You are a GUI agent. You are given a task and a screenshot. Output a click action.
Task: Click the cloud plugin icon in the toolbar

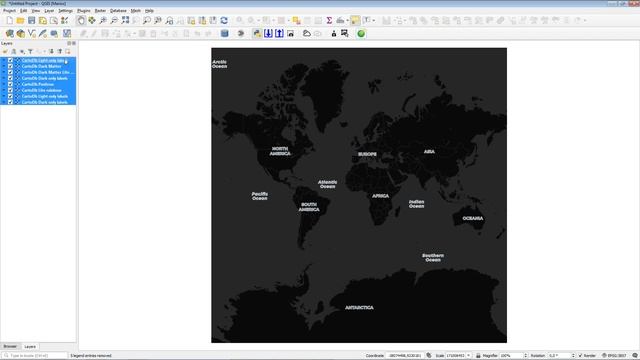(307, 33)
